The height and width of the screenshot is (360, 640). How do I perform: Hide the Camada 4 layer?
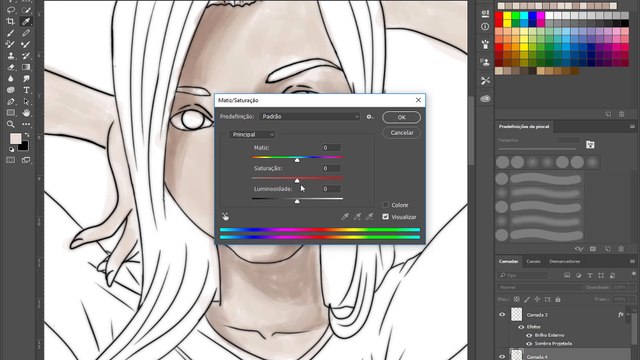(502, 356)
